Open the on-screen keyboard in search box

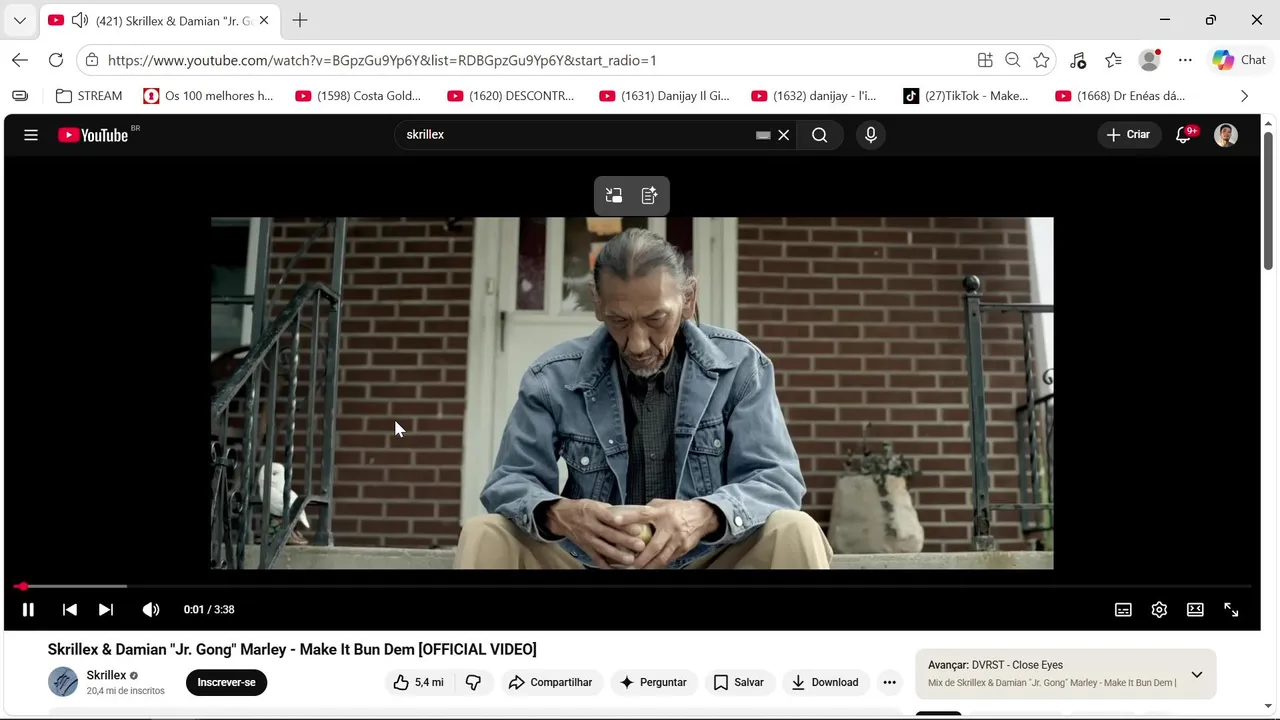763,135
